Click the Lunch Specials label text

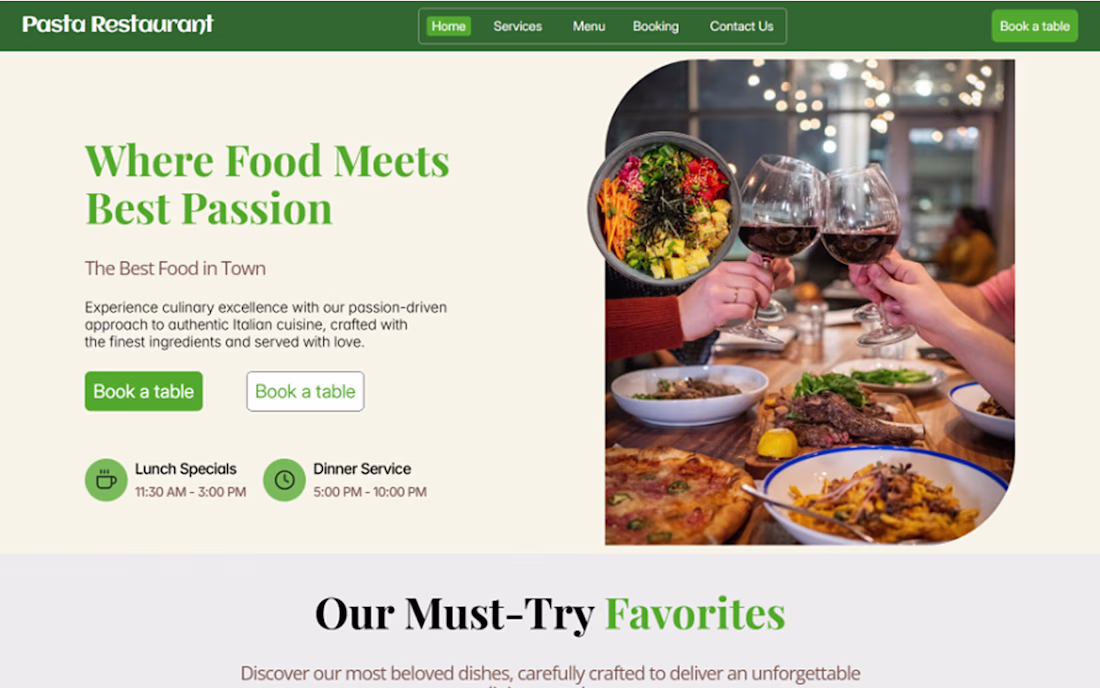click(x=186, y=468)
